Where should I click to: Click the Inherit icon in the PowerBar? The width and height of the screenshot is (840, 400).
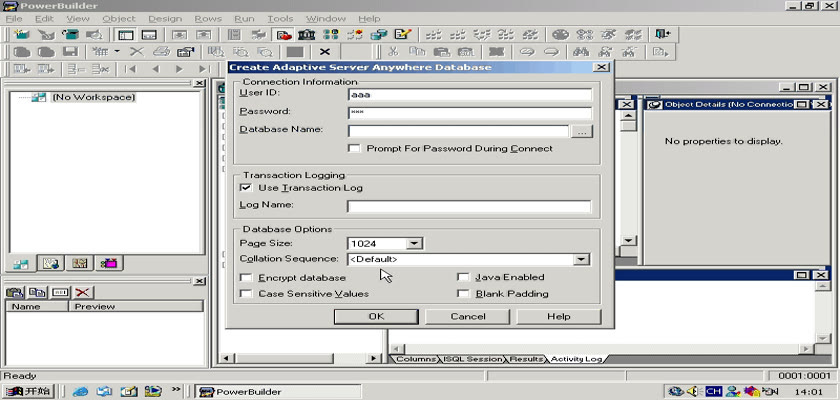click(46, 35)
